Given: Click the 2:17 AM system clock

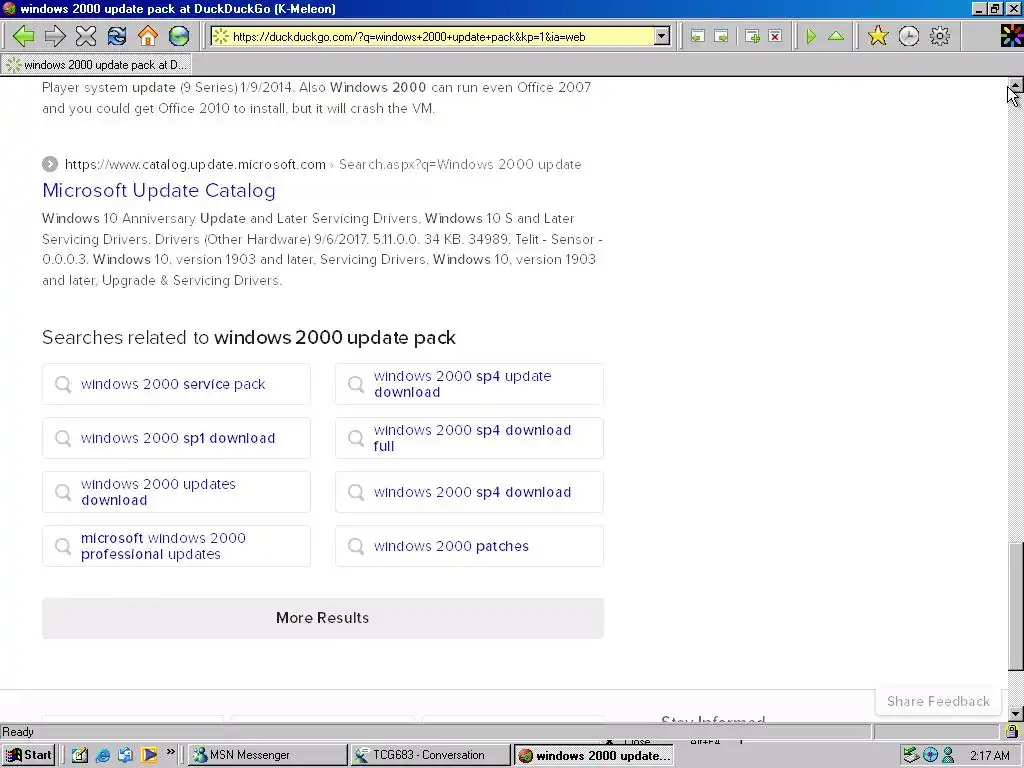Looking at the screenshot, I should [x=989, y=756].
